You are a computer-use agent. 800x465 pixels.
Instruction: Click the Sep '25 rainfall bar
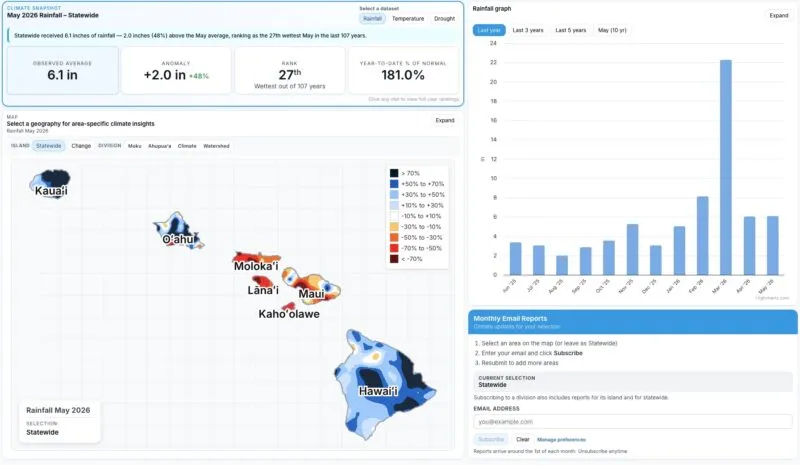click(585, 261)
